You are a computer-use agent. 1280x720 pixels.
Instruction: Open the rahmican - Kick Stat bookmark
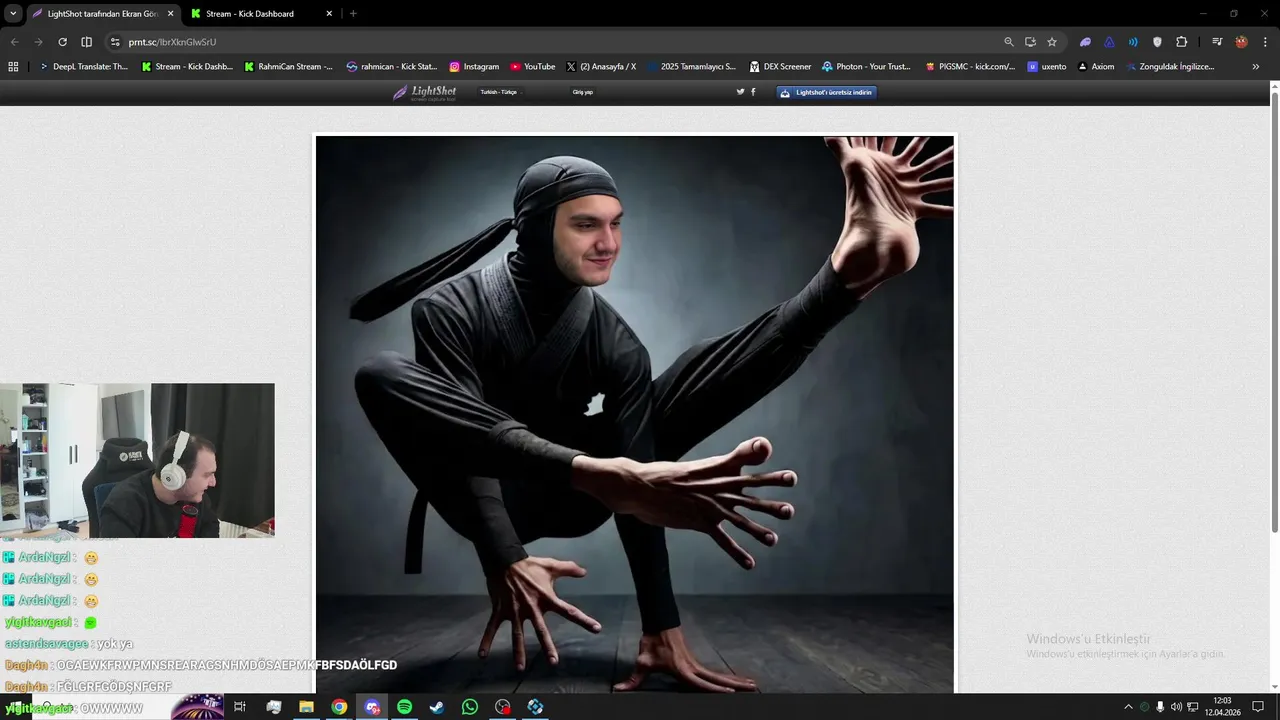pos(392,67)
